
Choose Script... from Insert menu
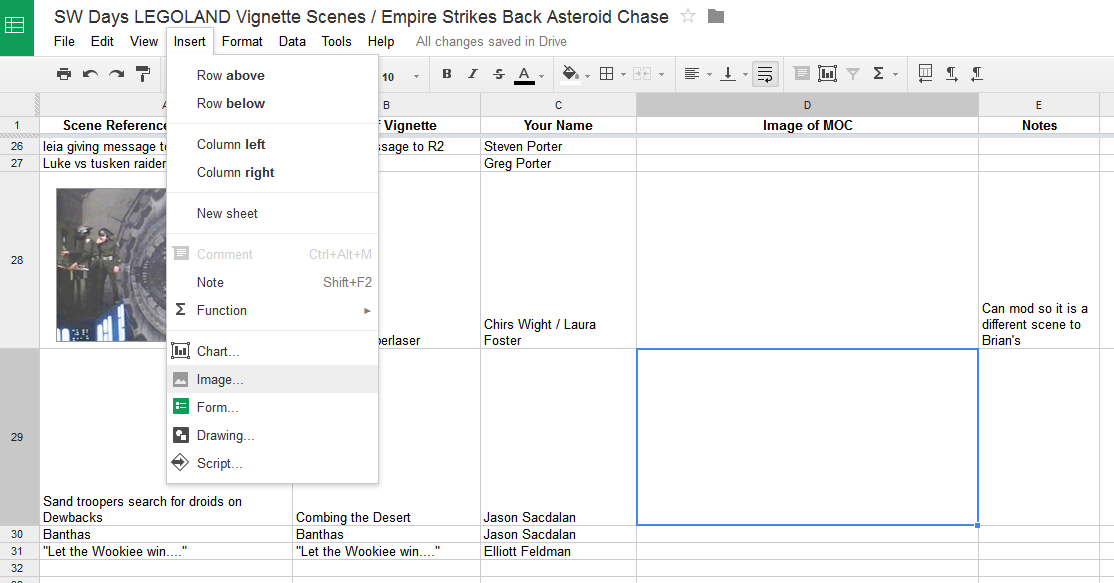(x=272, y=463)
